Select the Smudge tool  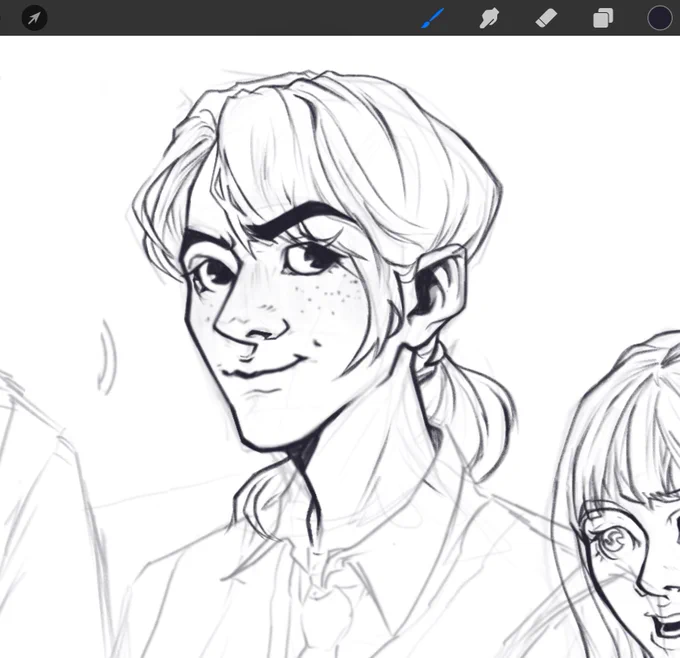[489, 19]
